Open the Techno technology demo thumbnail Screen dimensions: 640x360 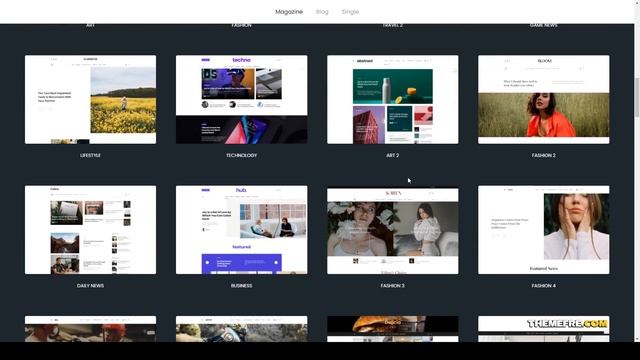(242, 100)
